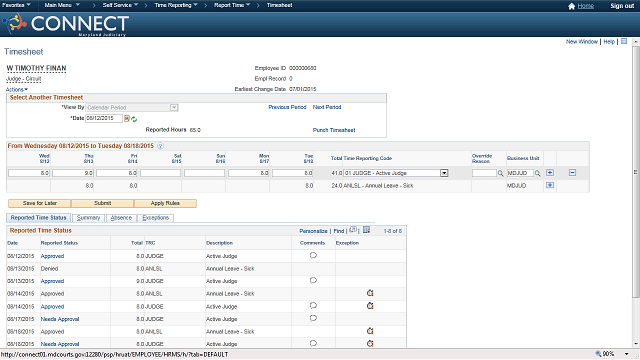
Task: Click exception icon for 08/18/2015 ANLSL row
Action: point(370,331)
